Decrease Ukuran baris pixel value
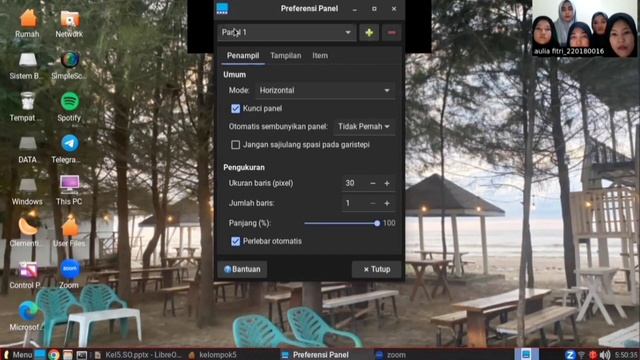 [373, 184]
